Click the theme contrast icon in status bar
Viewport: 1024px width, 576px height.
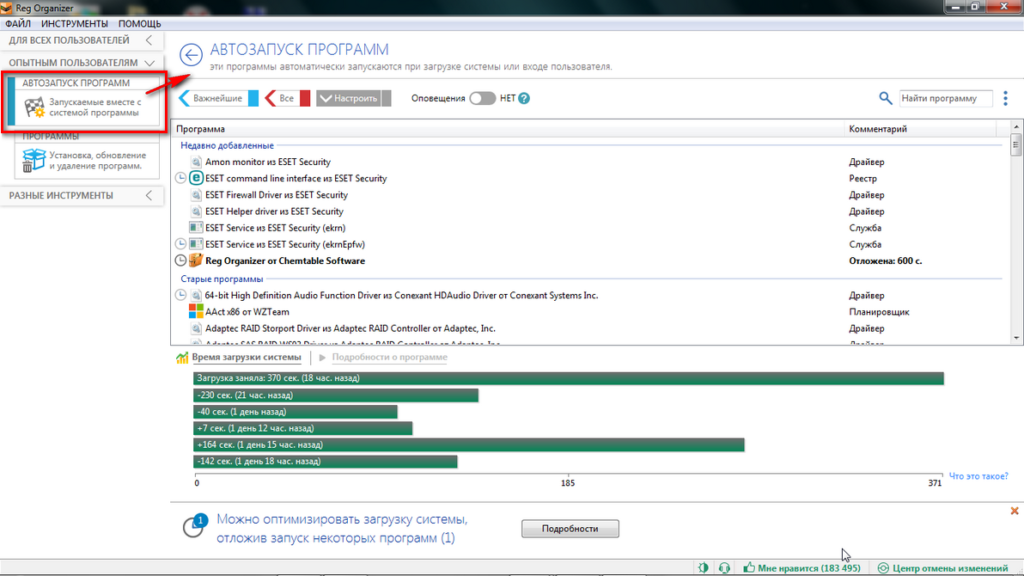[703, 568]
